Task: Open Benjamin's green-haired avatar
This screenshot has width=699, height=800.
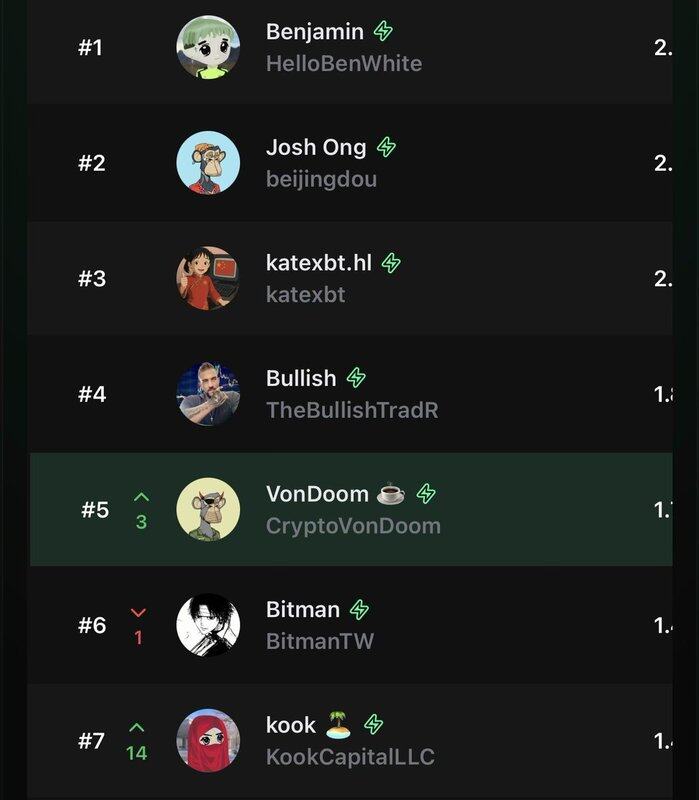Action: [x=208, y=47]
